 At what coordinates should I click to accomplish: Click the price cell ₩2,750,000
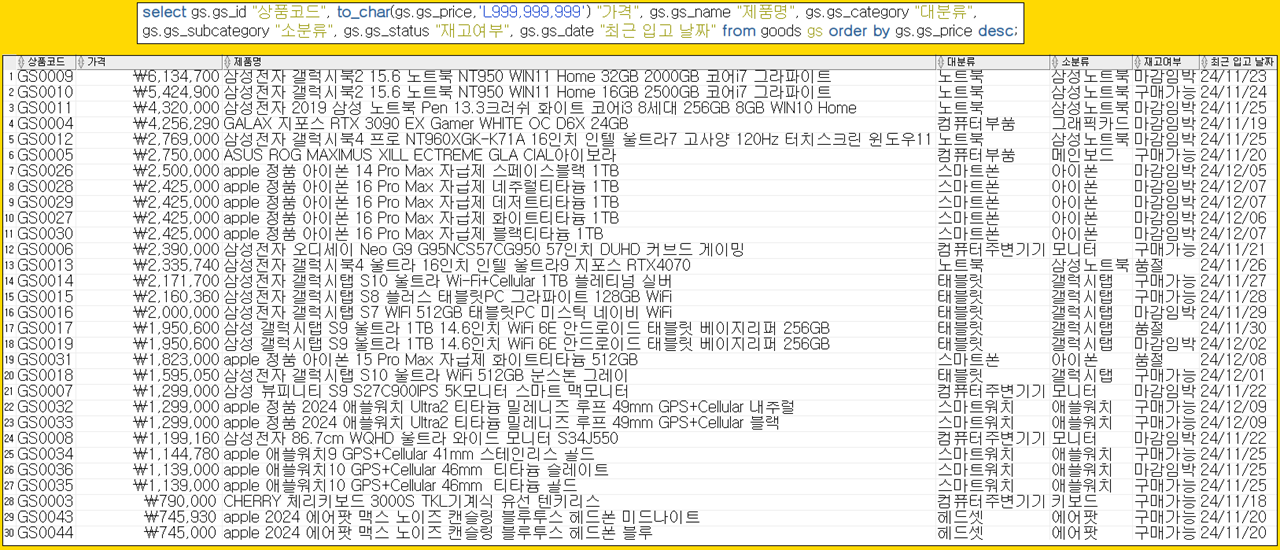pyautogui.click(x=176, y=155)
